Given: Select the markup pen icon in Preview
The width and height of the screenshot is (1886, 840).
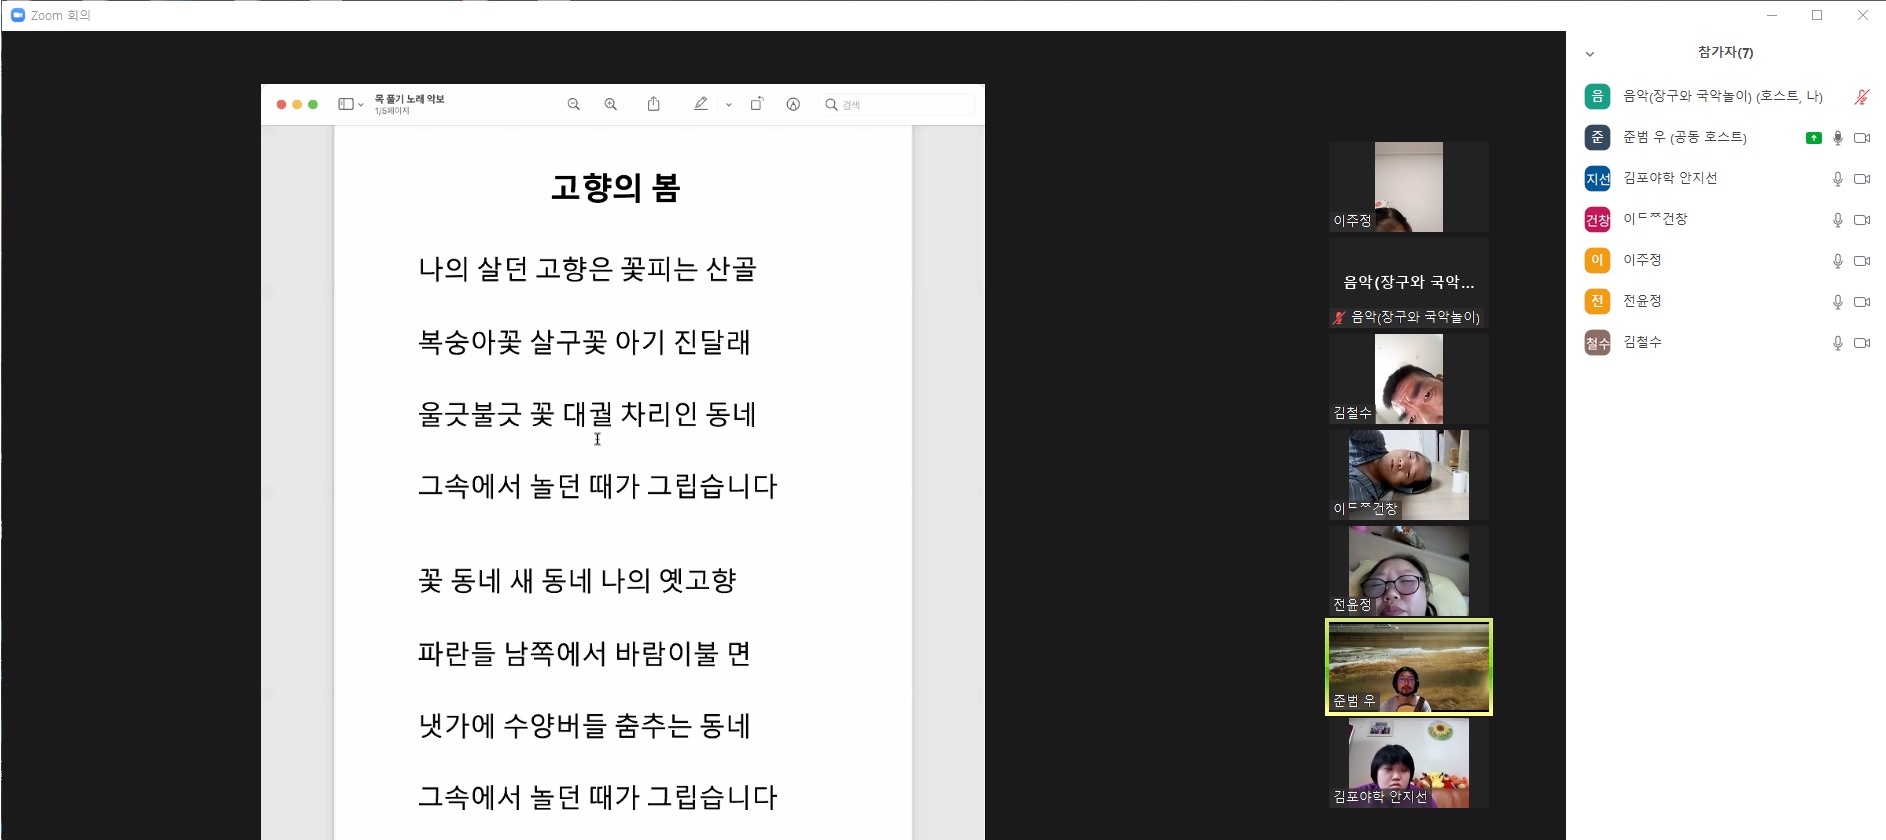Looking at the screenshot, I should (701, 104).
